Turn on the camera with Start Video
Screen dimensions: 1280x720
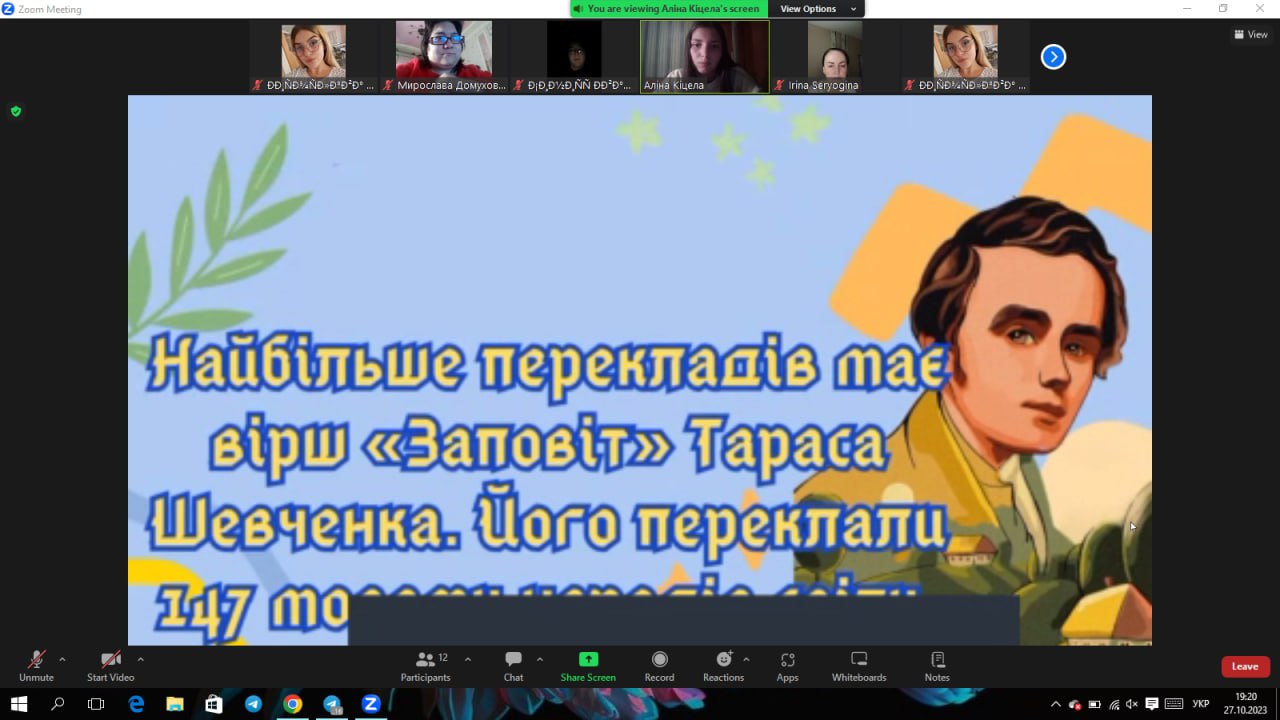110,666
